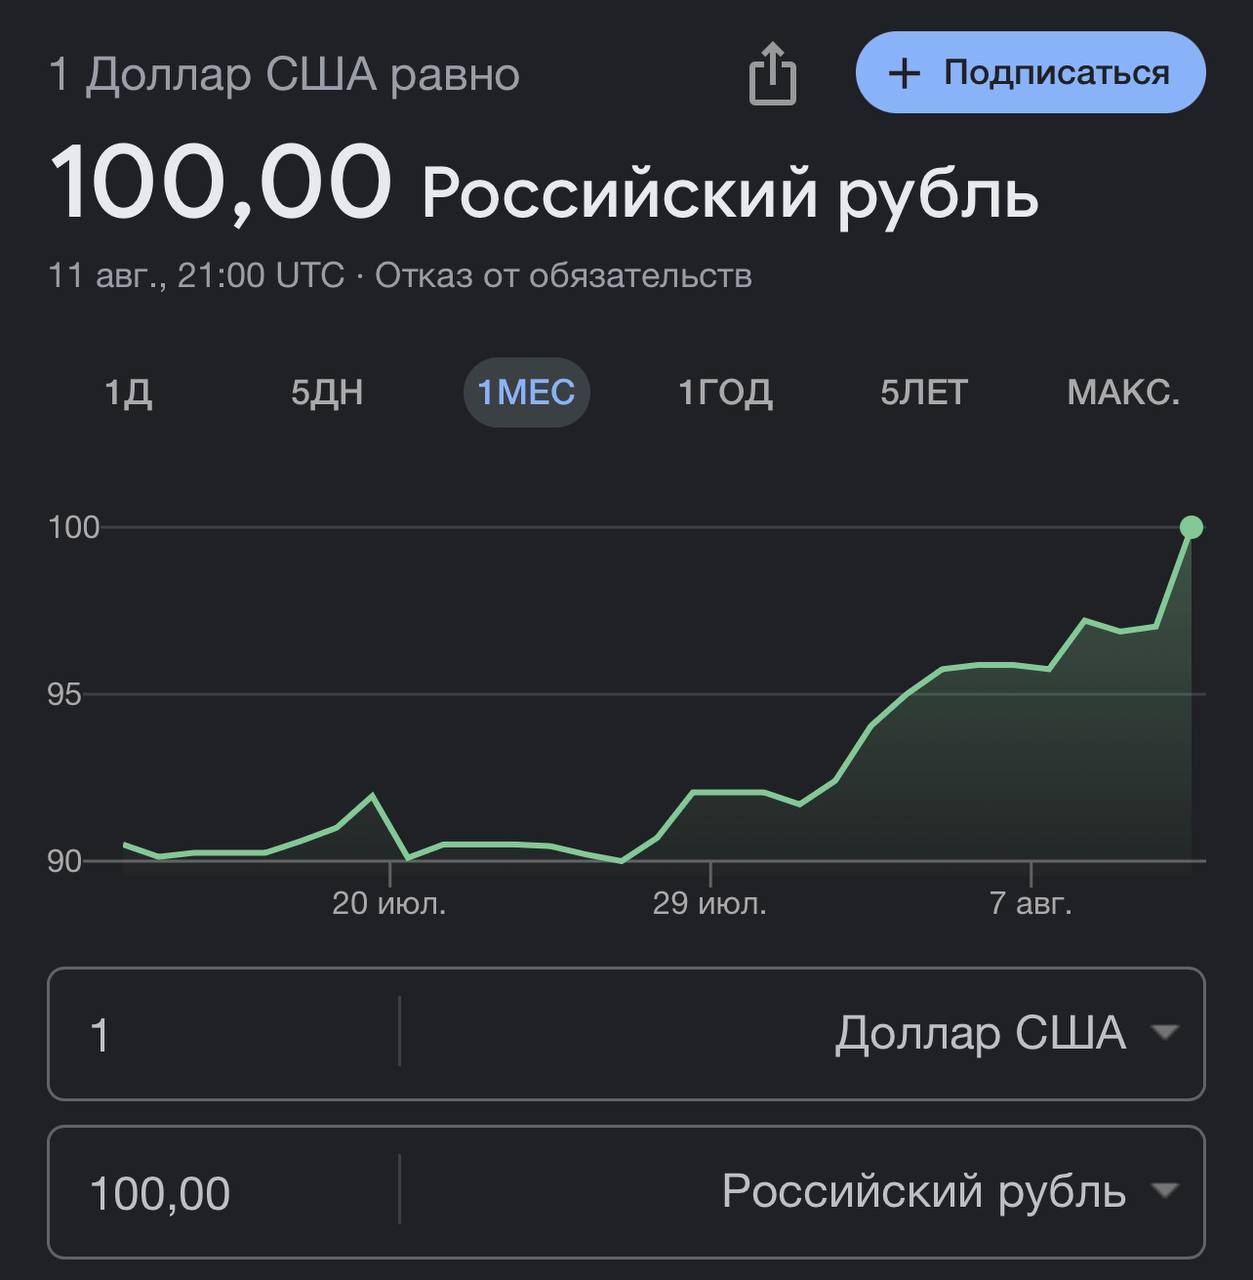The width and height of the screenshot is (1253, 1280).
Task: Select the 5ДН time range tab
Action: click(327, 392)
